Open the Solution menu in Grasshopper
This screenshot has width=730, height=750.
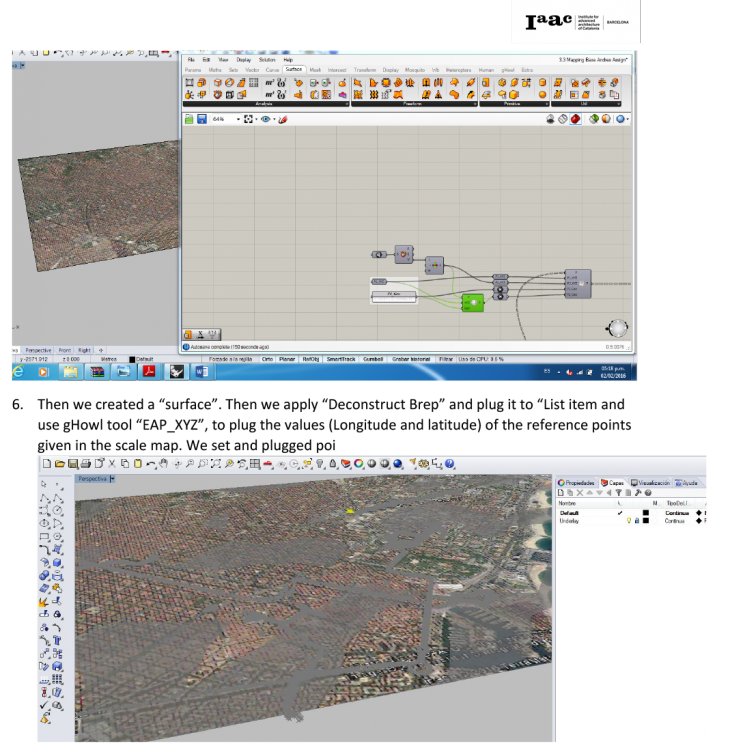point(266,60)
